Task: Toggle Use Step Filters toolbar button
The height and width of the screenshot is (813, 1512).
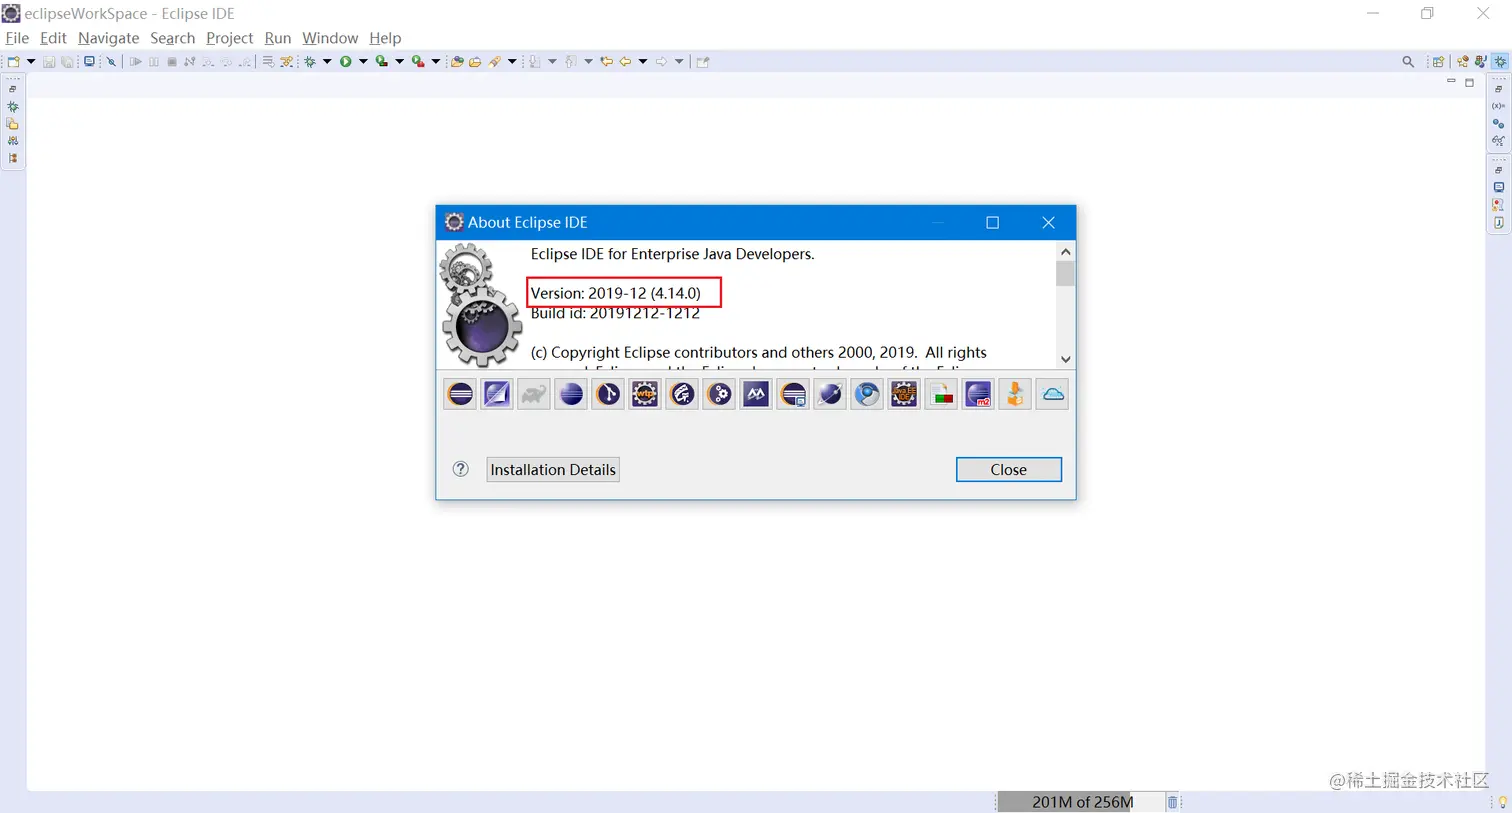Action: pos(287,61)
